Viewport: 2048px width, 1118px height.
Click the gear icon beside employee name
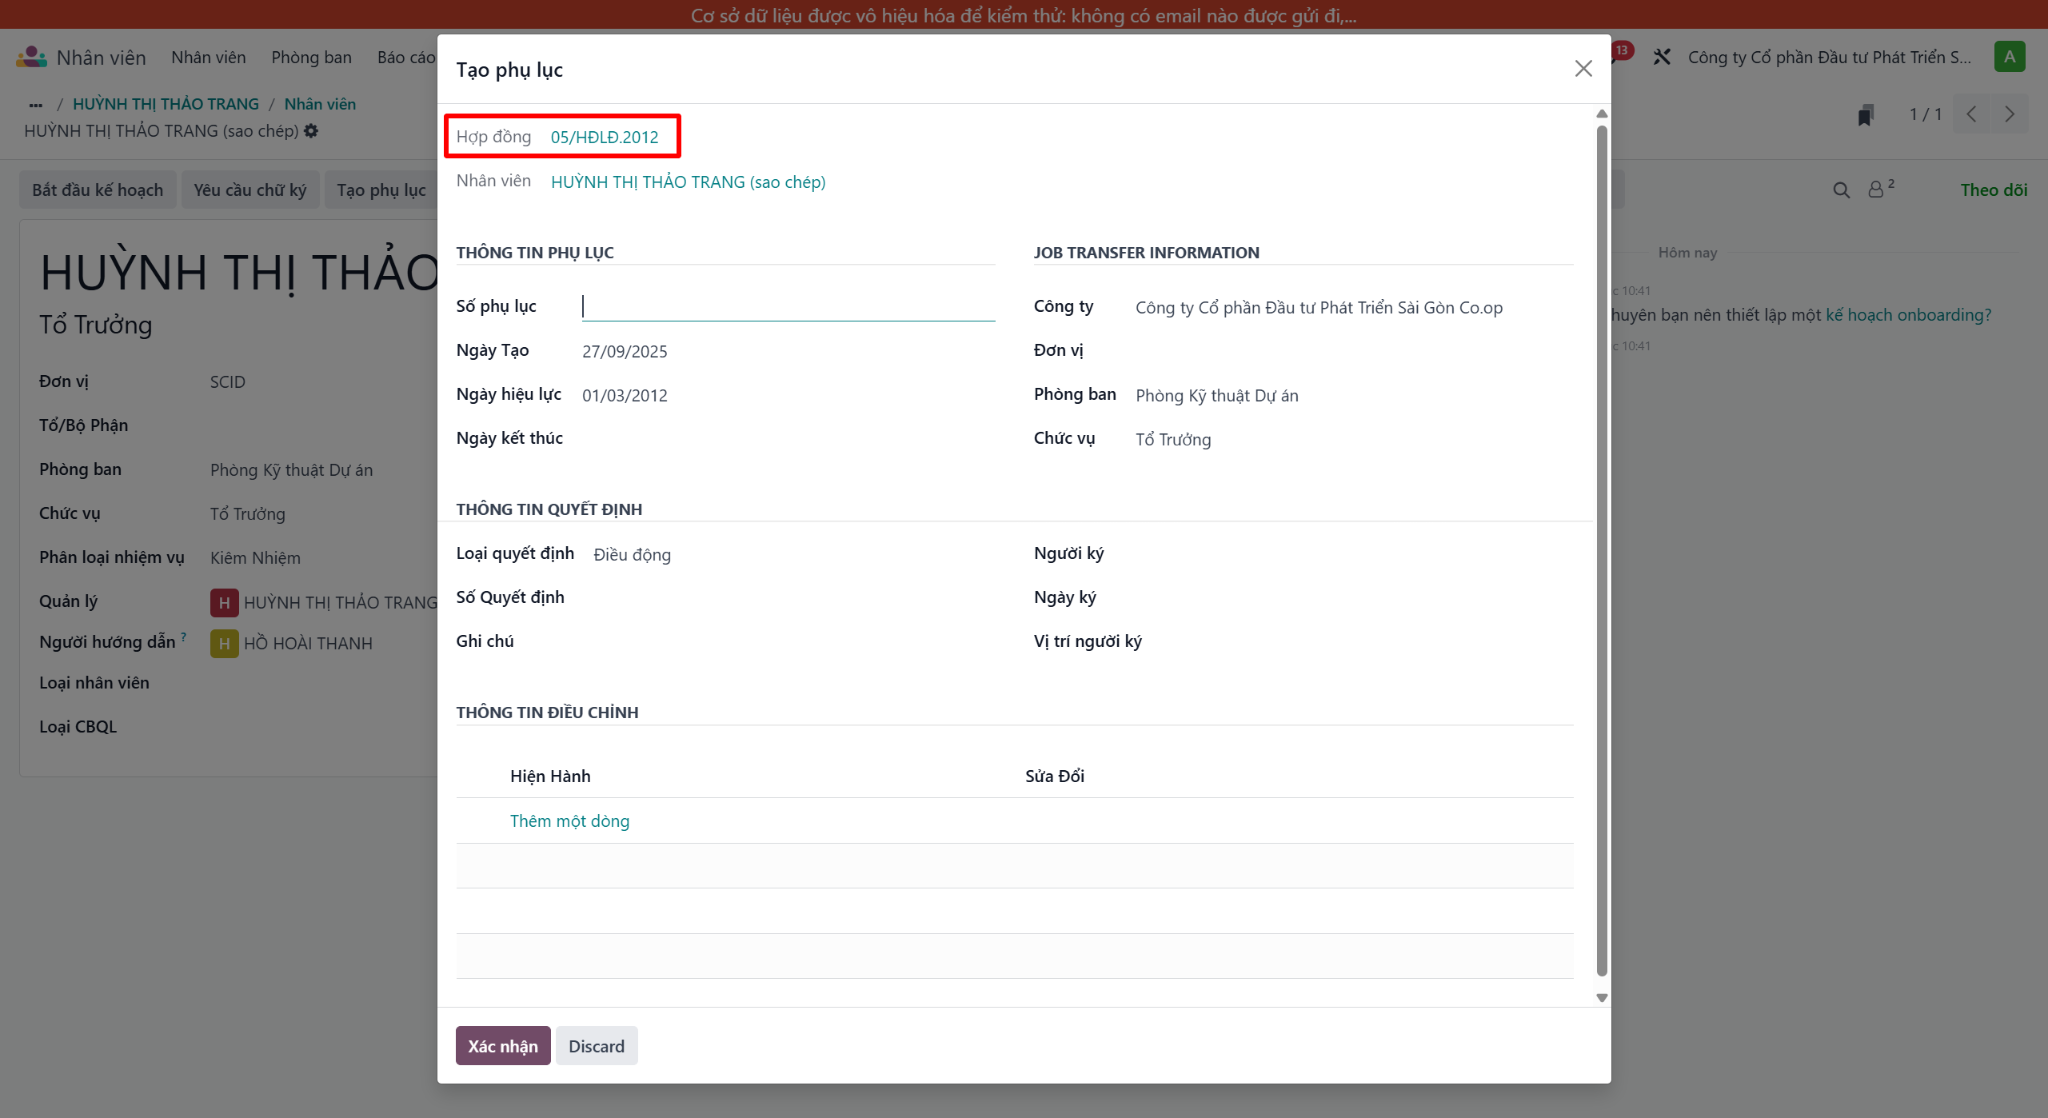311,131
